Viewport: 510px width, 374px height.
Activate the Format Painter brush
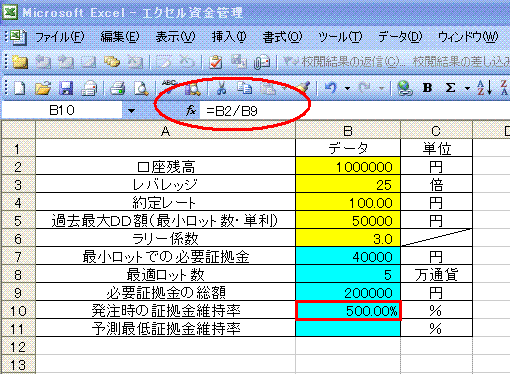pos(303,88)
